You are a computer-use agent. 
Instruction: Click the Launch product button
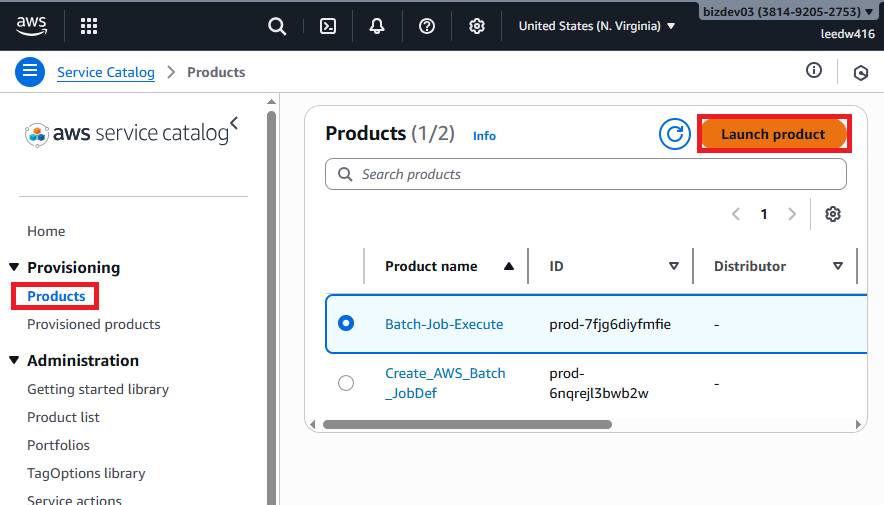[773, 134]
